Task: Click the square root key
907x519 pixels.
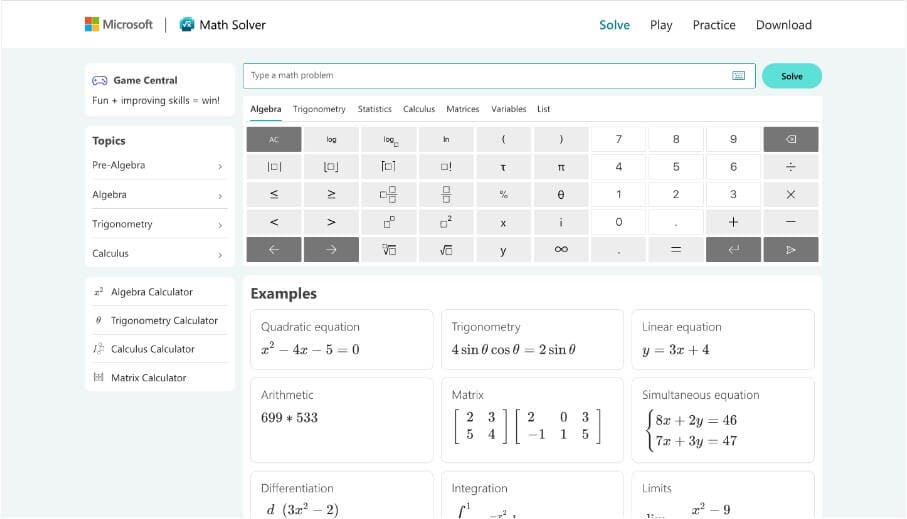Action: click(x=446, y=250)
